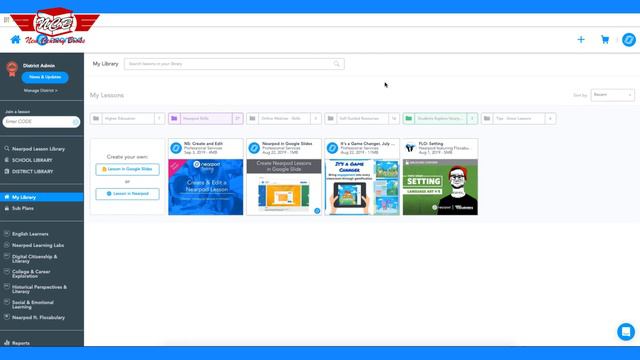Click the District Admin ribbon badge icon

(x=12, y=69)
